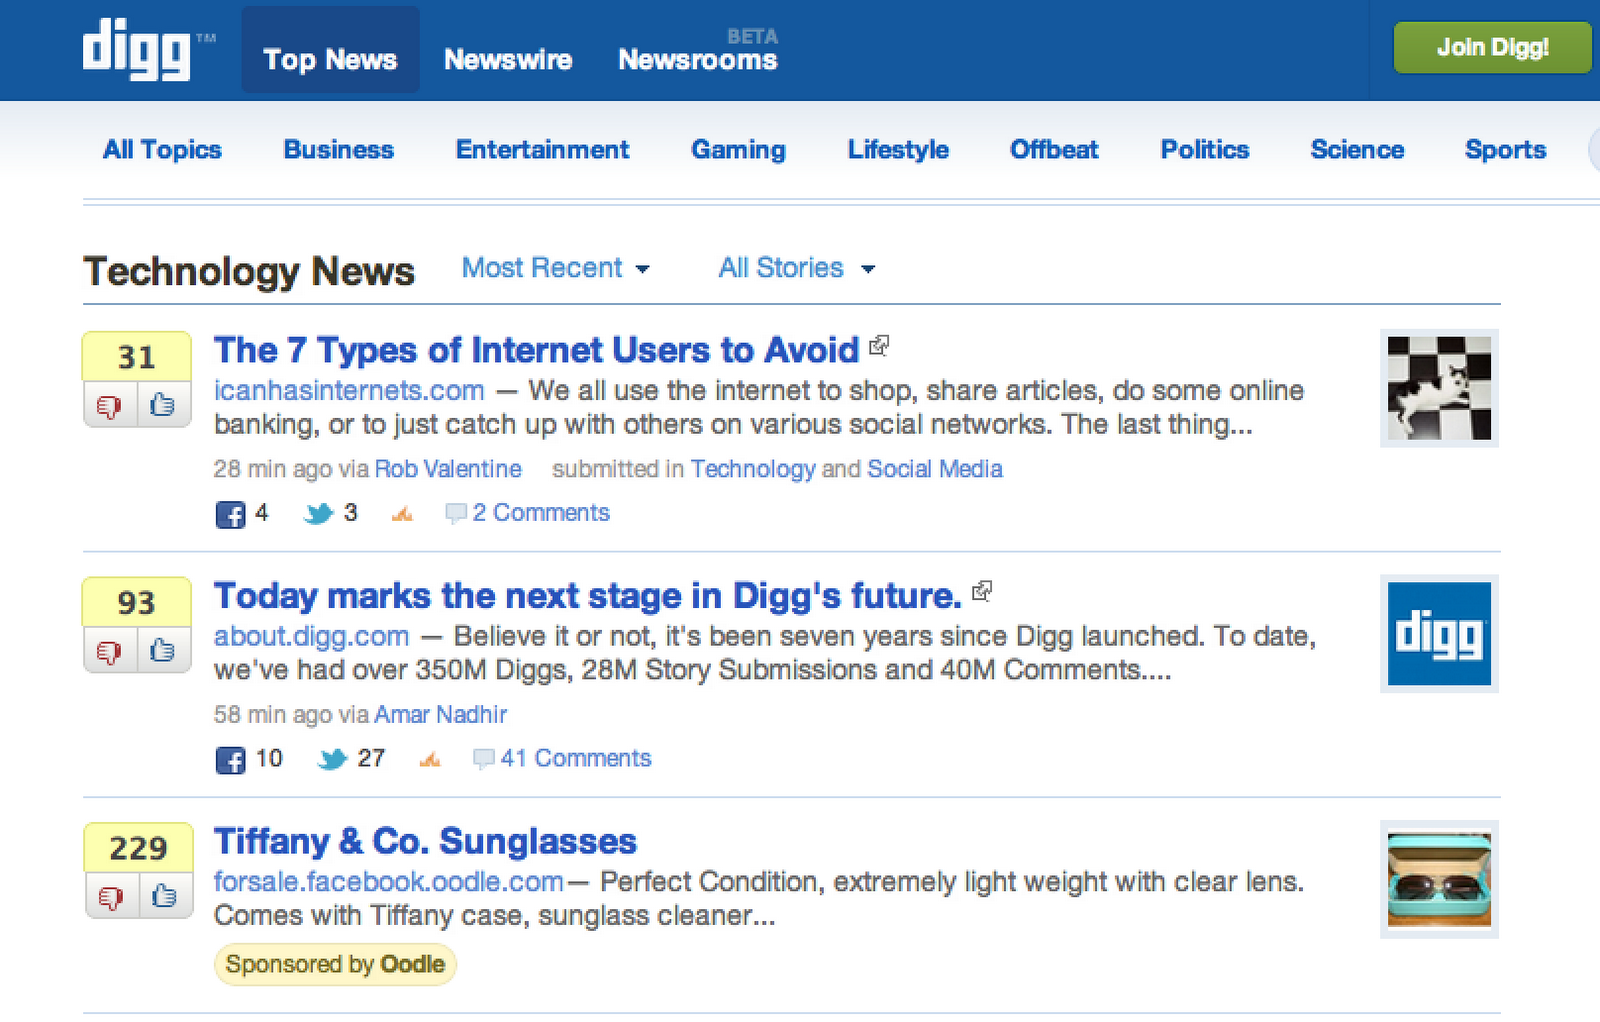Select the Politics topic
1600x1022 pixels.
point(1205,149)
